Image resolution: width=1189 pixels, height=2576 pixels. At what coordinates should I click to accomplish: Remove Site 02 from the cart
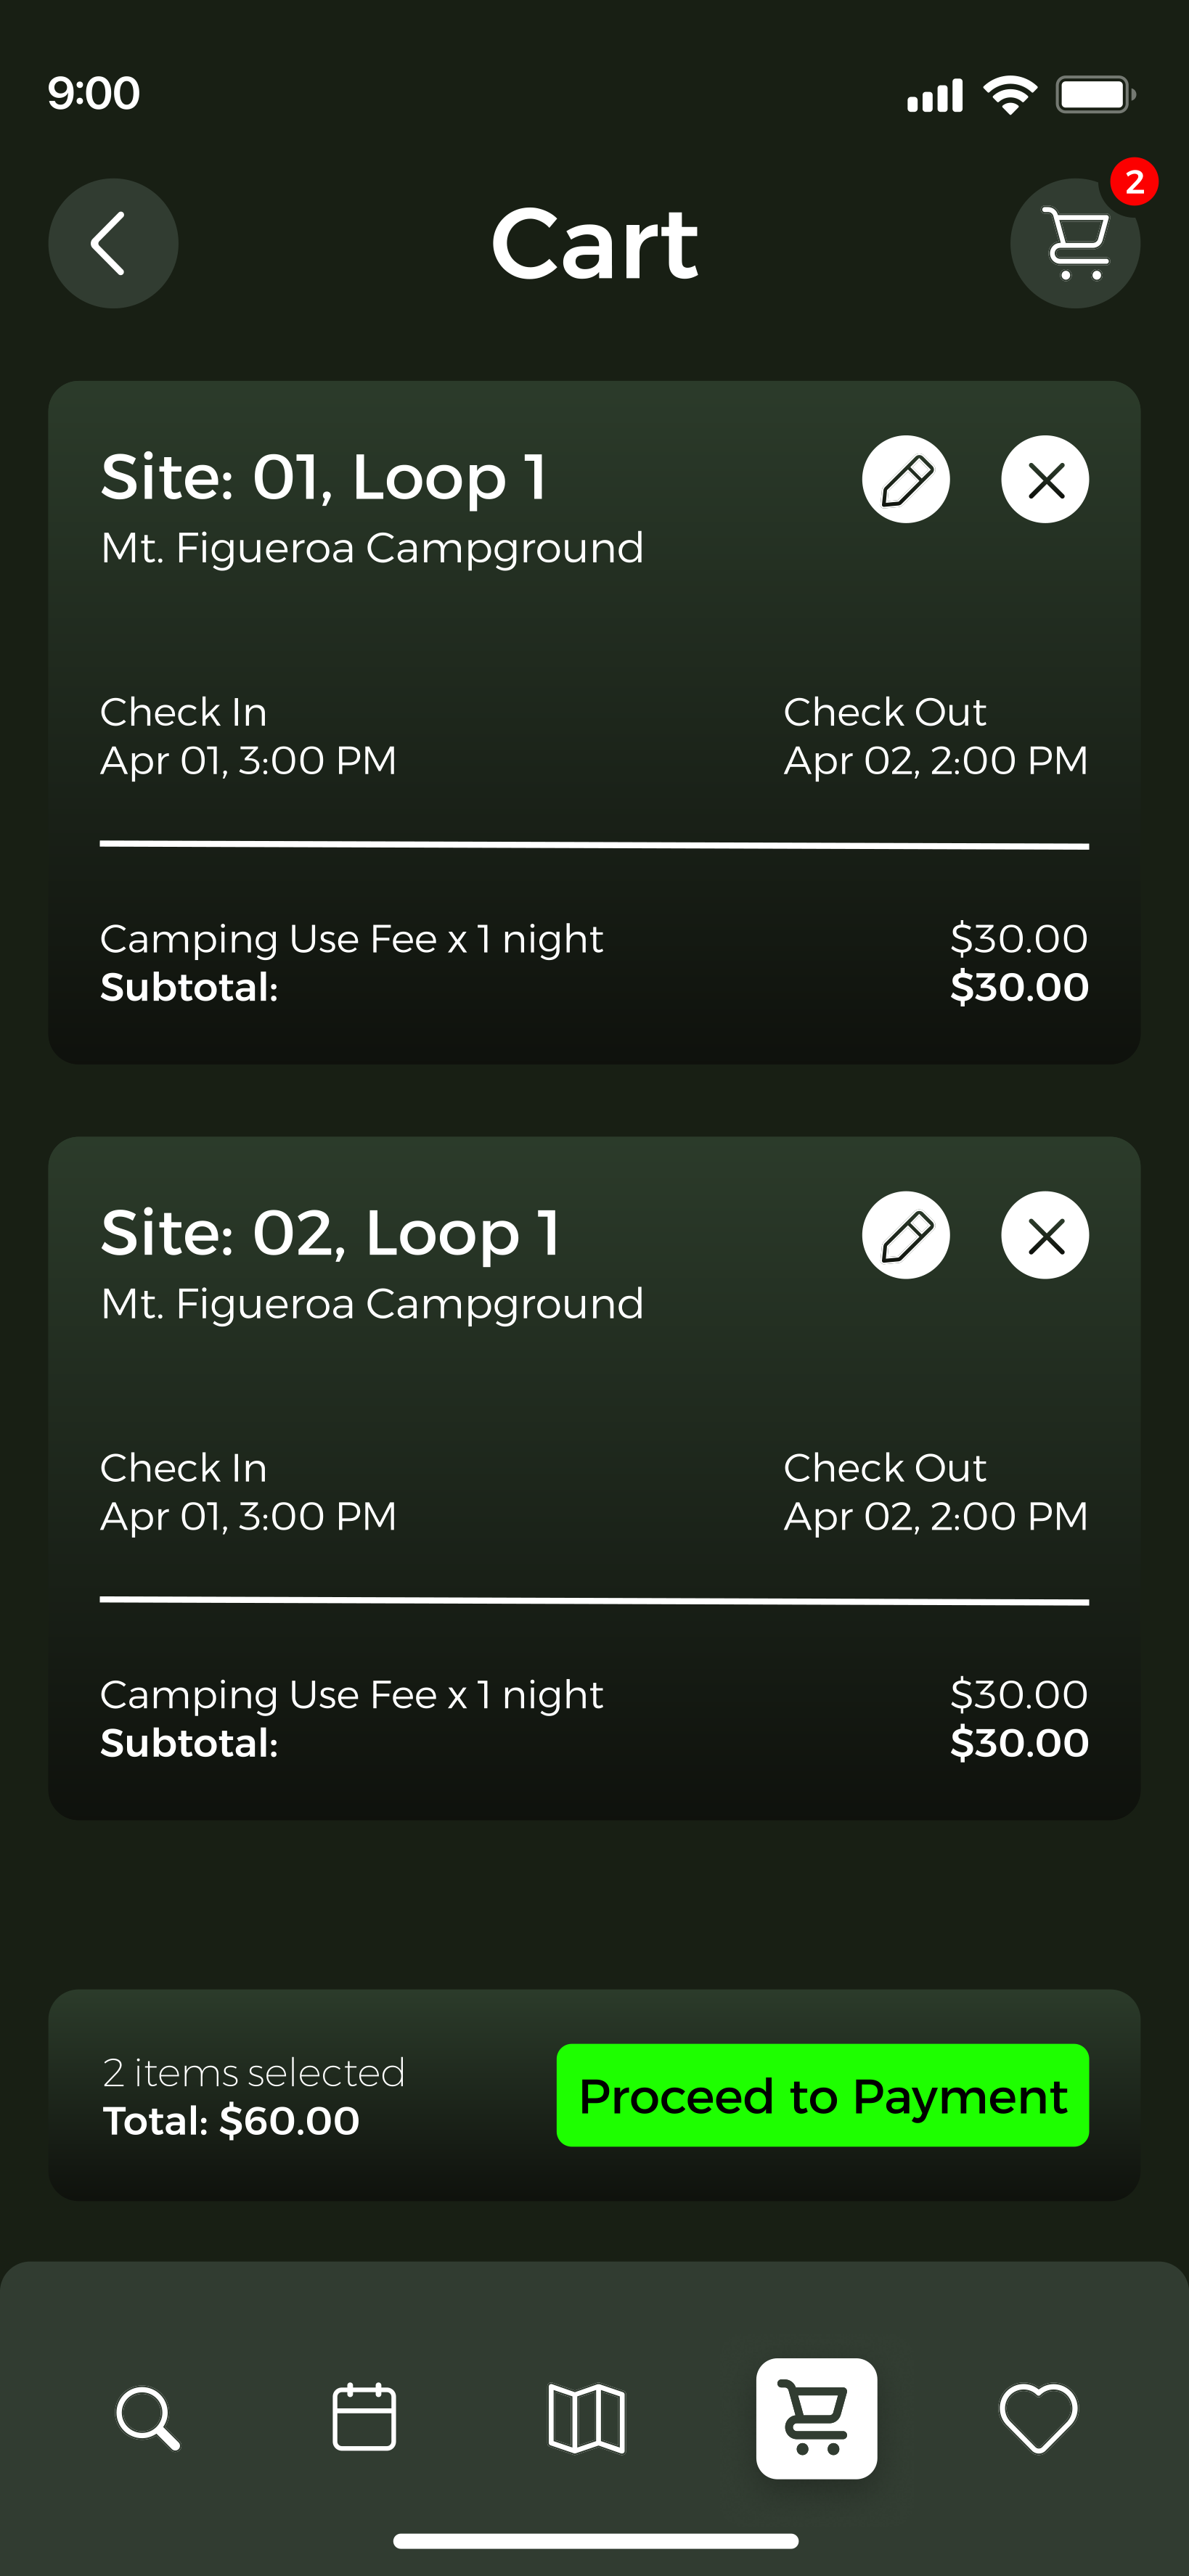coord(1044,1235)
